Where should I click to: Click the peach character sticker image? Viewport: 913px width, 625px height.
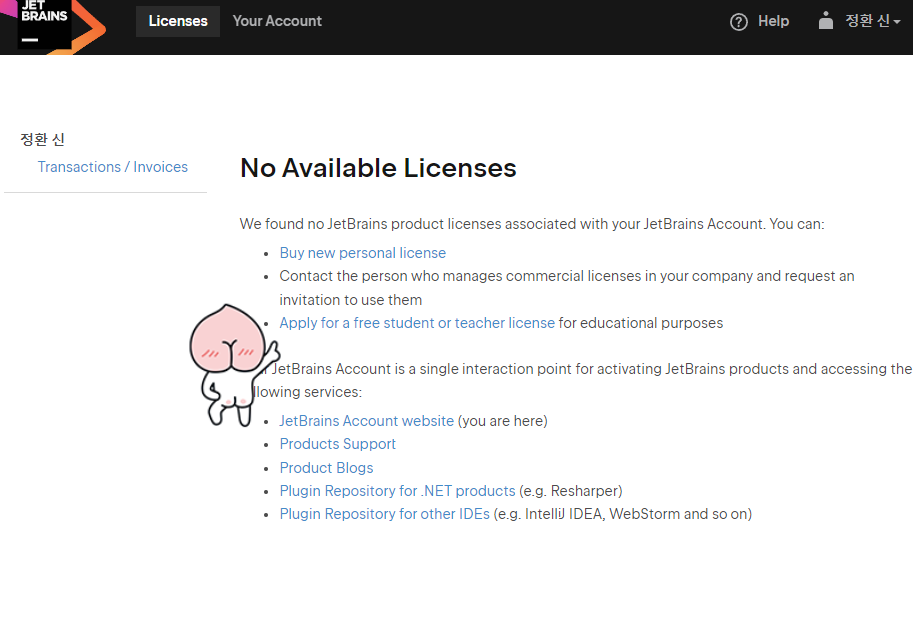(x=234, y=365)
